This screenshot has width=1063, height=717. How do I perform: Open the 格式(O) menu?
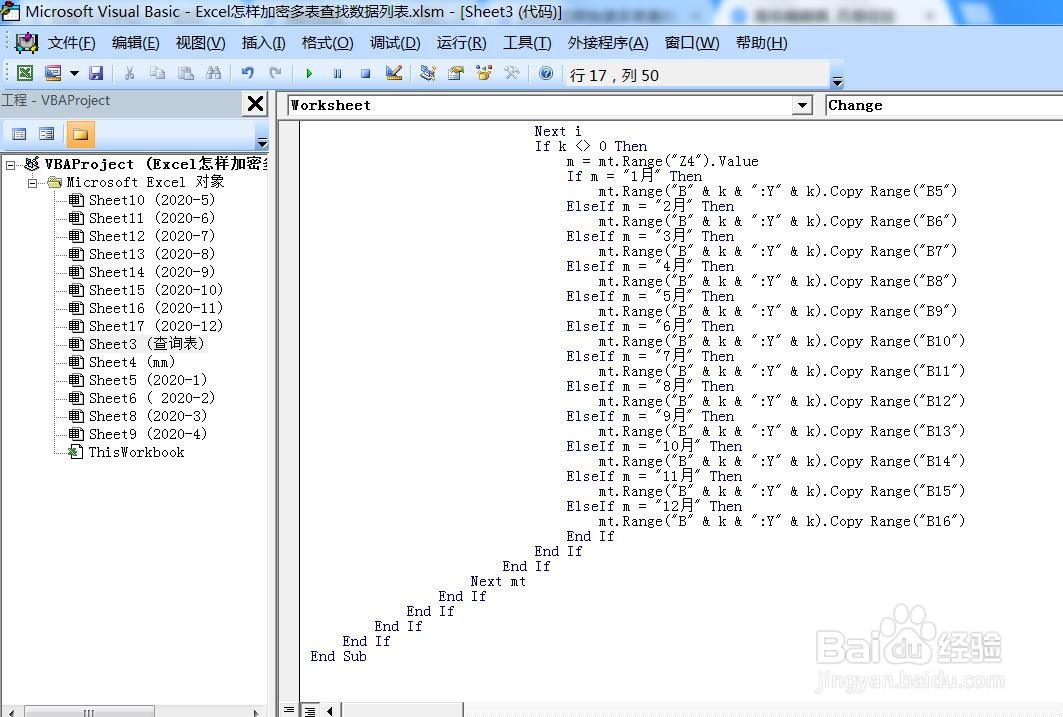pyautogui.click(x=327, y=43)
